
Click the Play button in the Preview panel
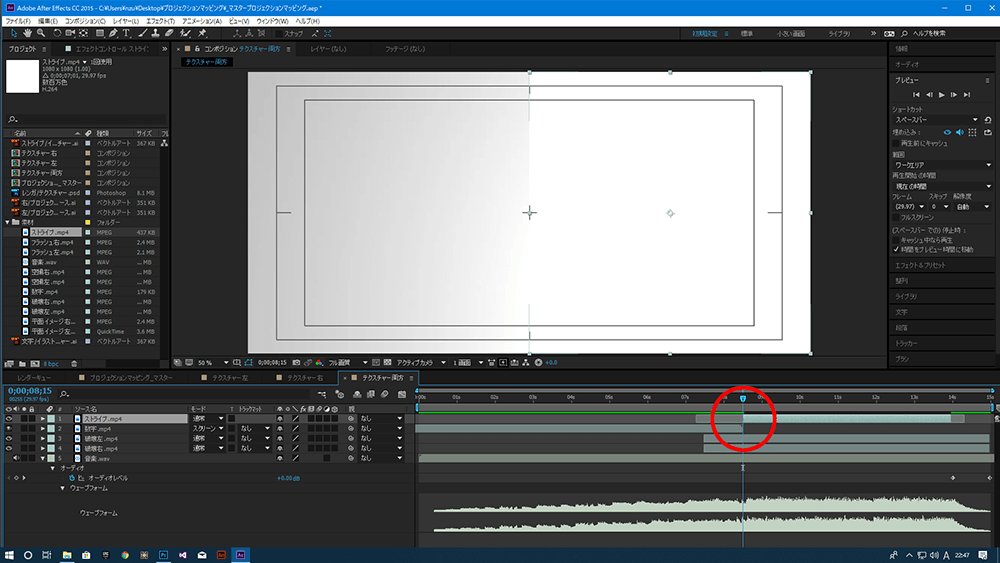[x=941, y=94]
